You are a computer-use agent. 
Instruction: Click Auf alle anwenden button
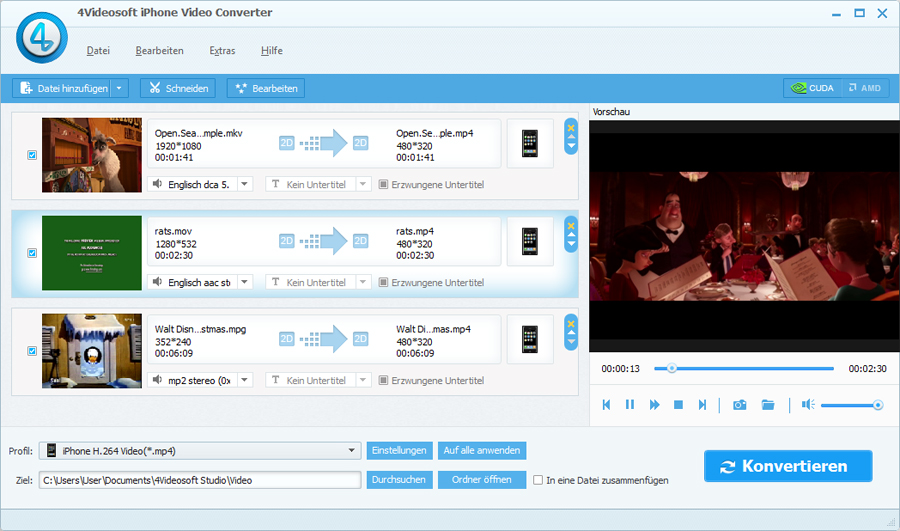coord(482,451)
